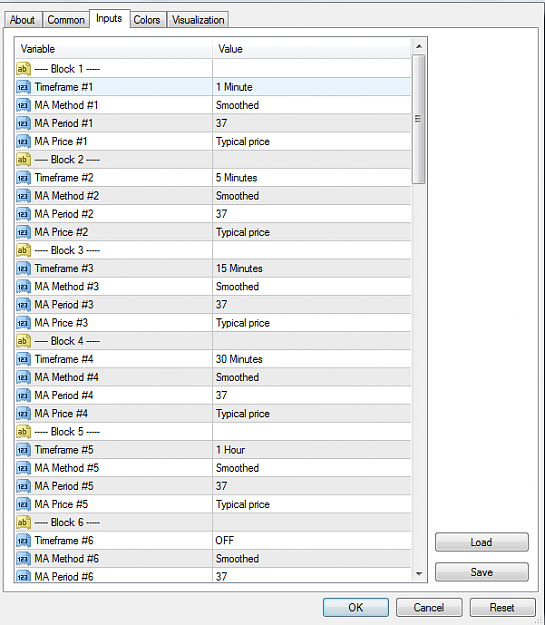This screenshot has width=545, height=625.
Task: Click the icon beside Block 3 row
Action: [23, 250]
